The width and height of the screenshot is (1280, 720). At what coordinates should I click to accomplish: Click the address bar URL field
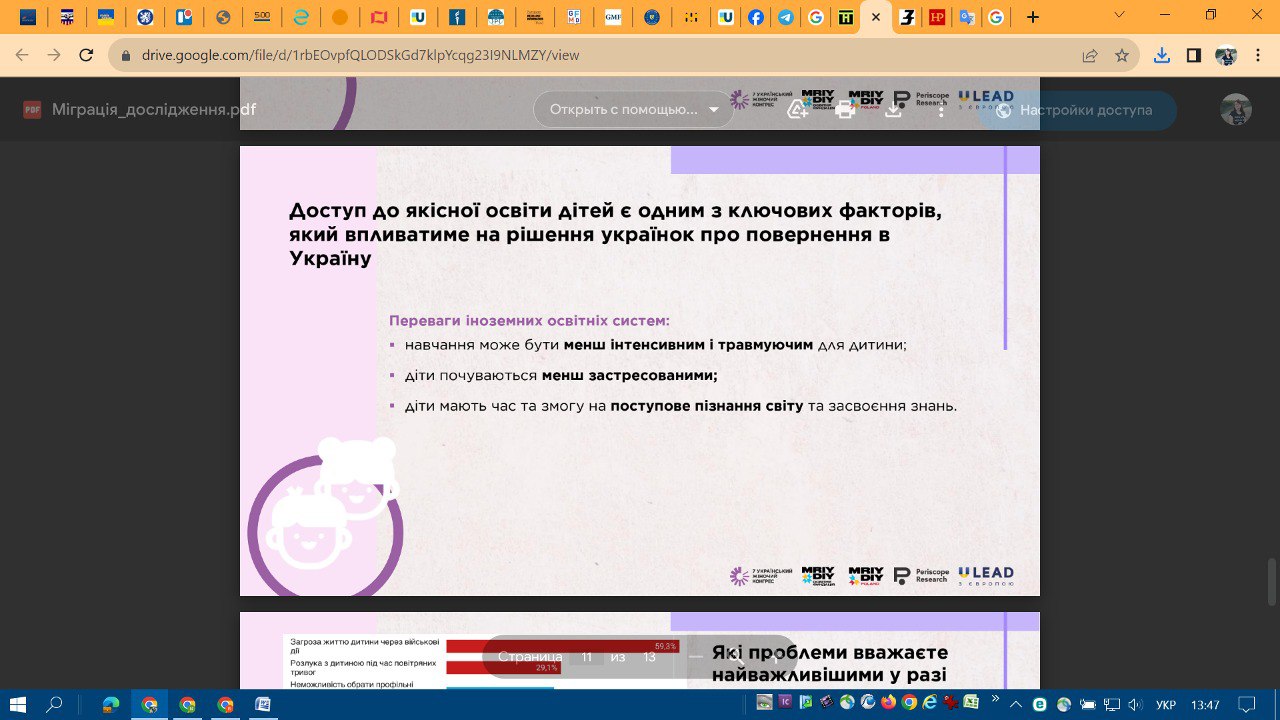[600, 55]
